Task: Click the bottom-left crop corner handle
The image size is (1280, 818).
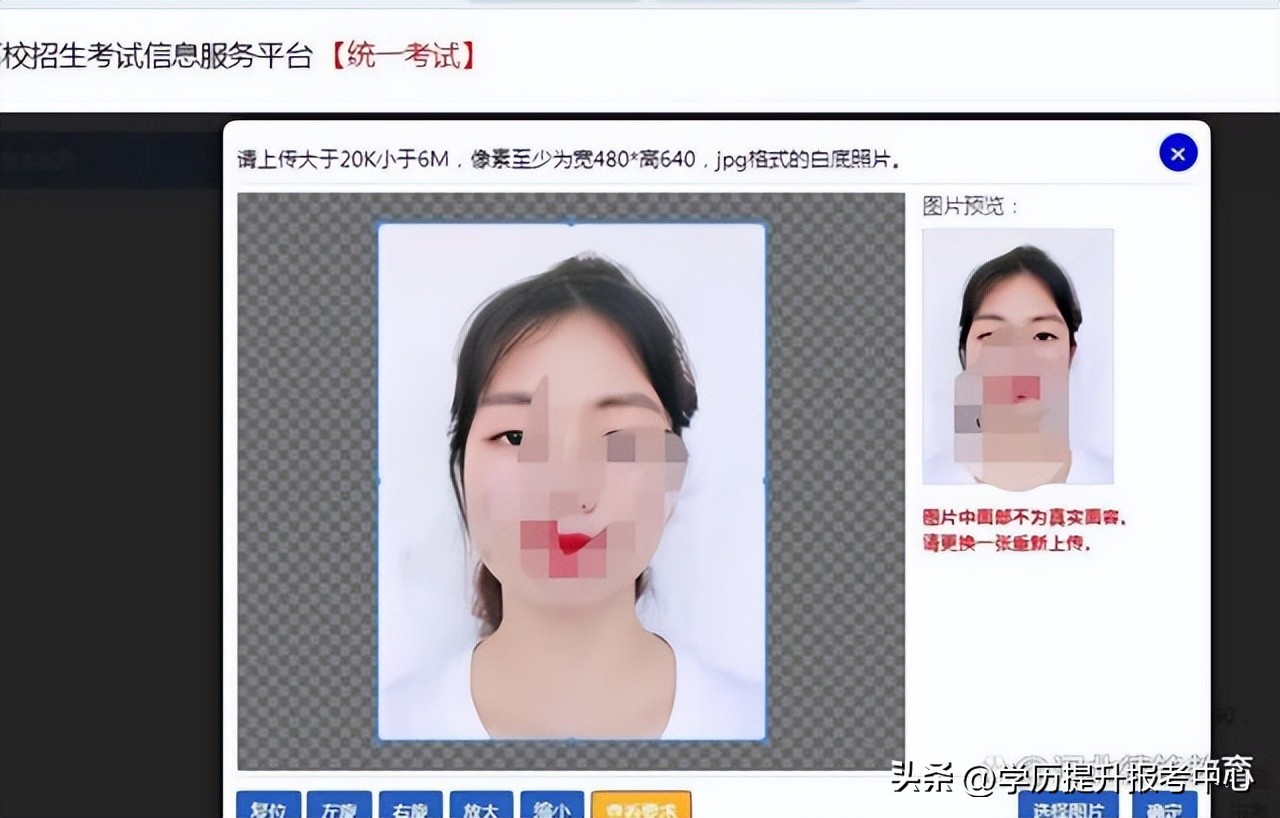Action: [x=378, y=740]
